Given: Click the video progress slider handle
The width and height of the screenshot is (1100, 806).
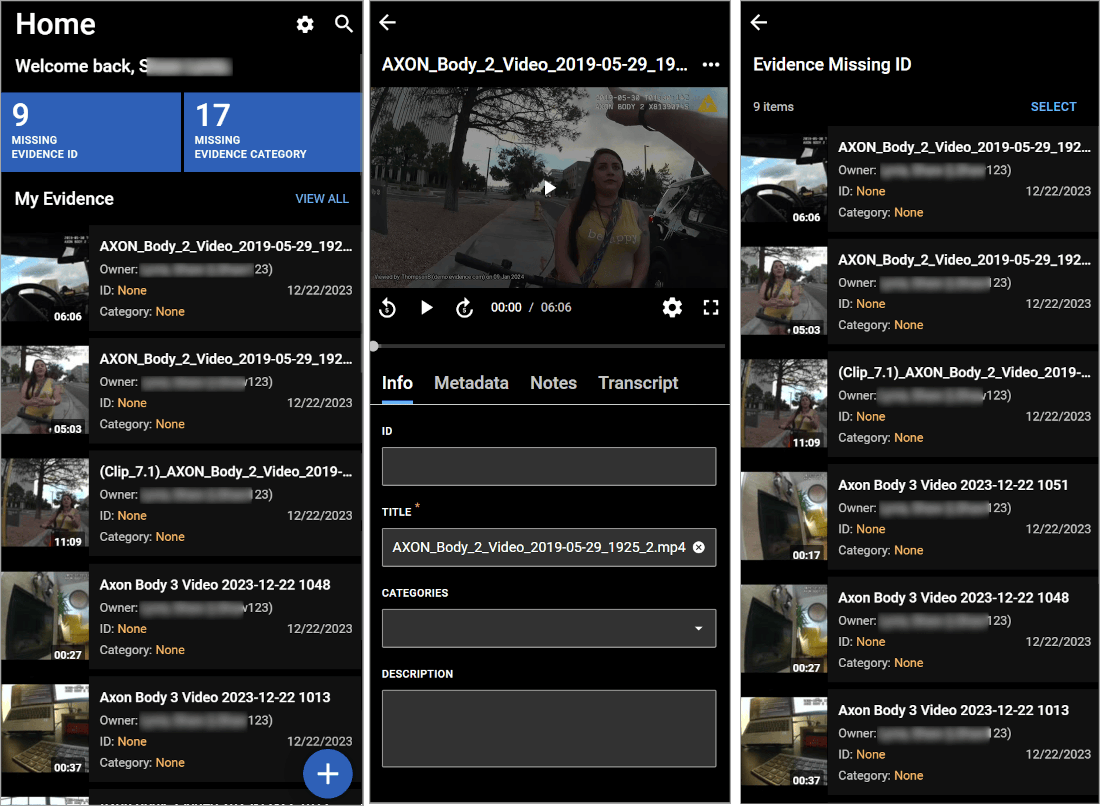Looking at the screenshot, I should [x=374, y=346].
